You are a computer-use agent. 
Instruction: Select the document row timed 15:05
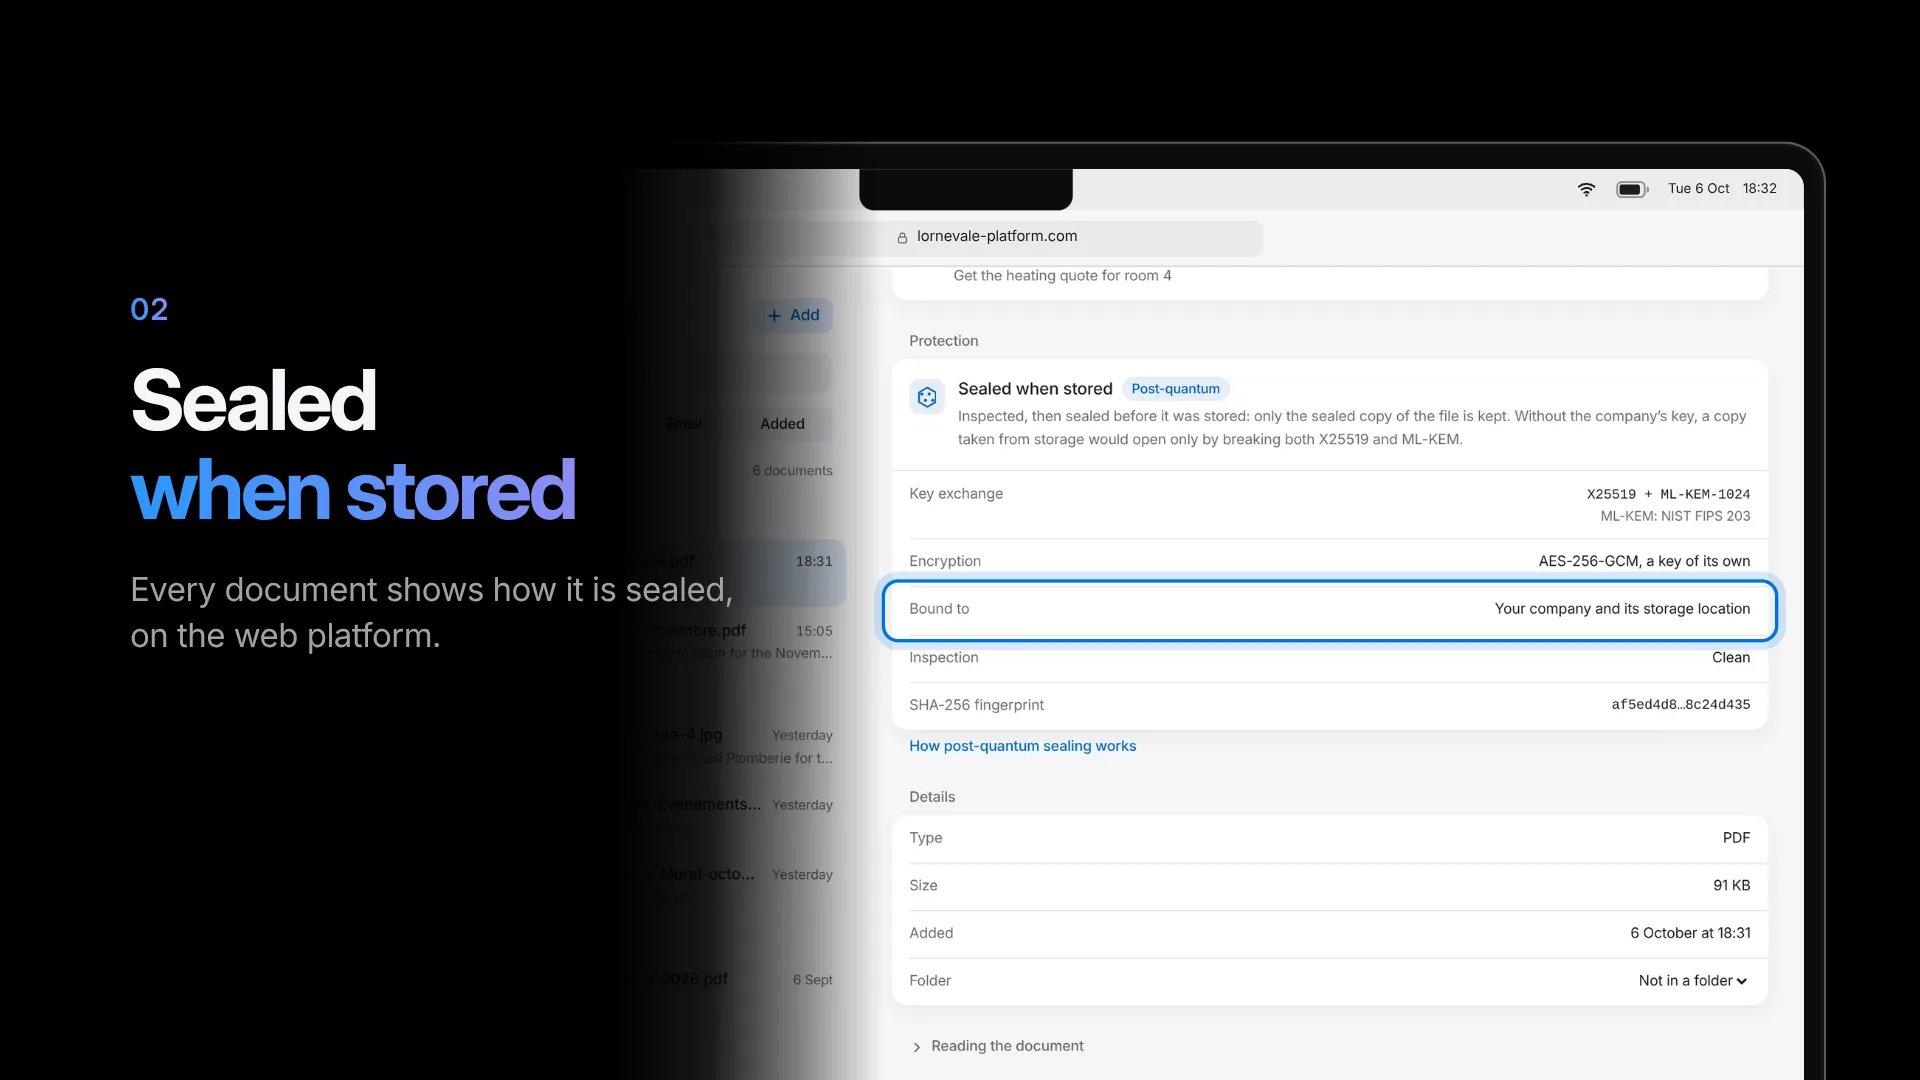pos(735,642)
